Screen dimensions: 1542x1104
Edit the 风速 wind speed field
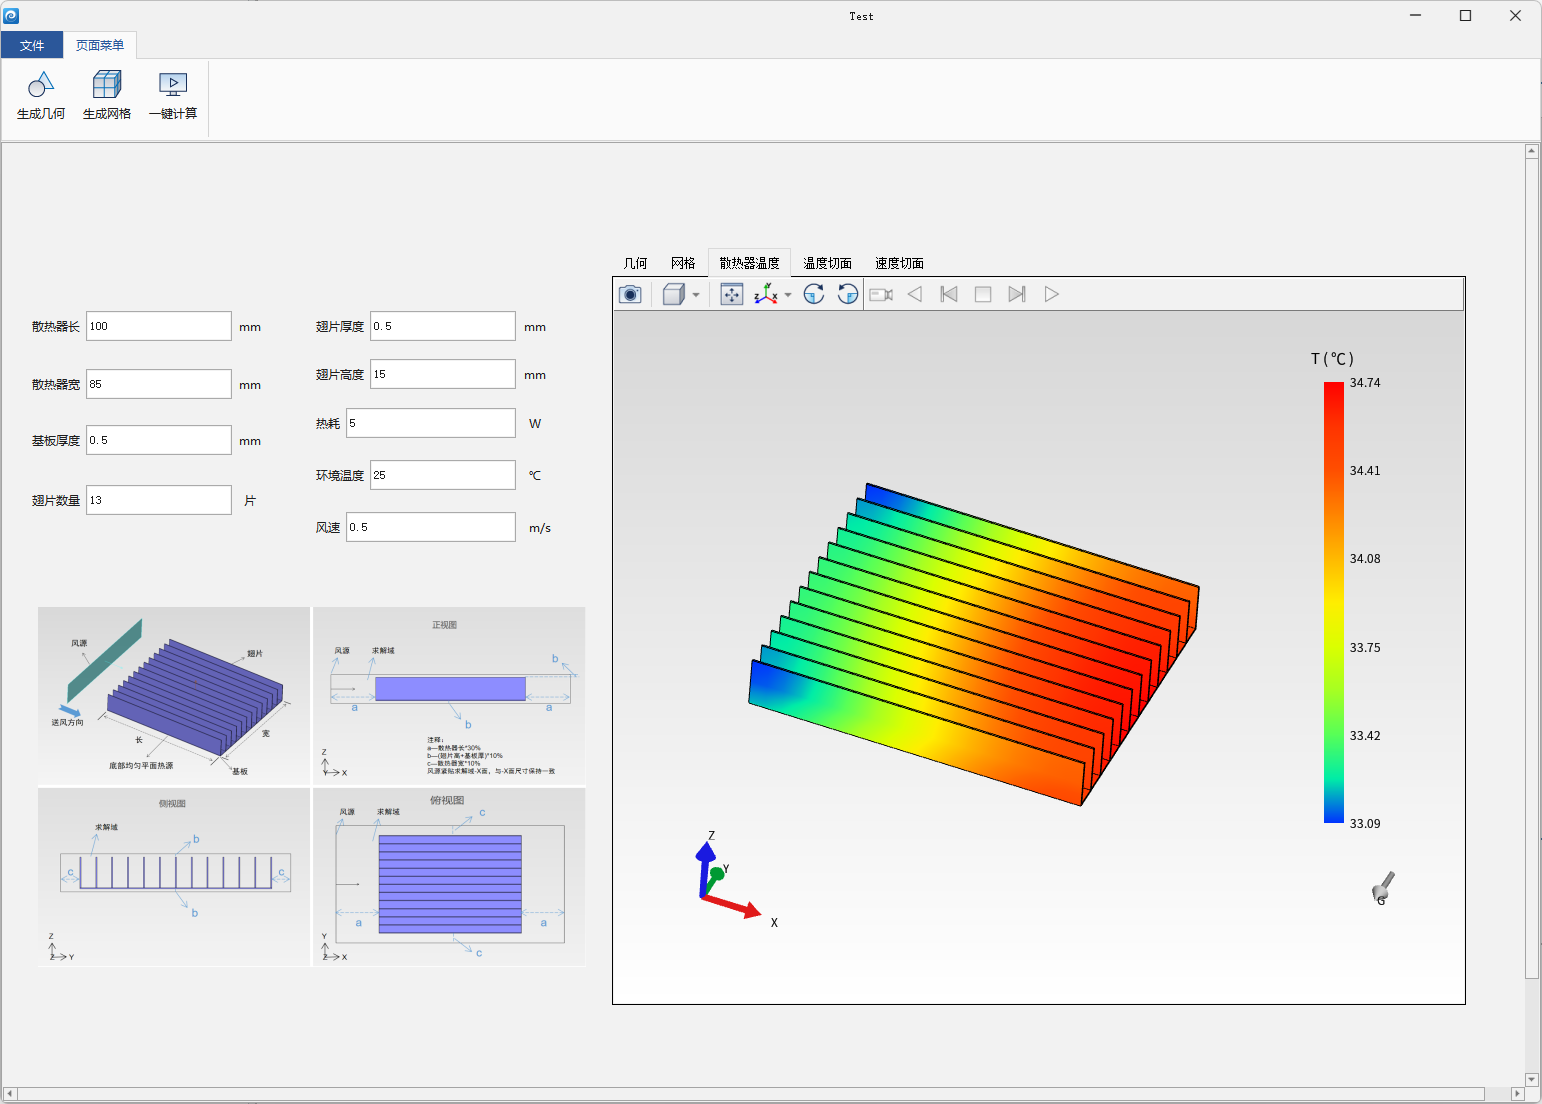[x=431, y=527]
